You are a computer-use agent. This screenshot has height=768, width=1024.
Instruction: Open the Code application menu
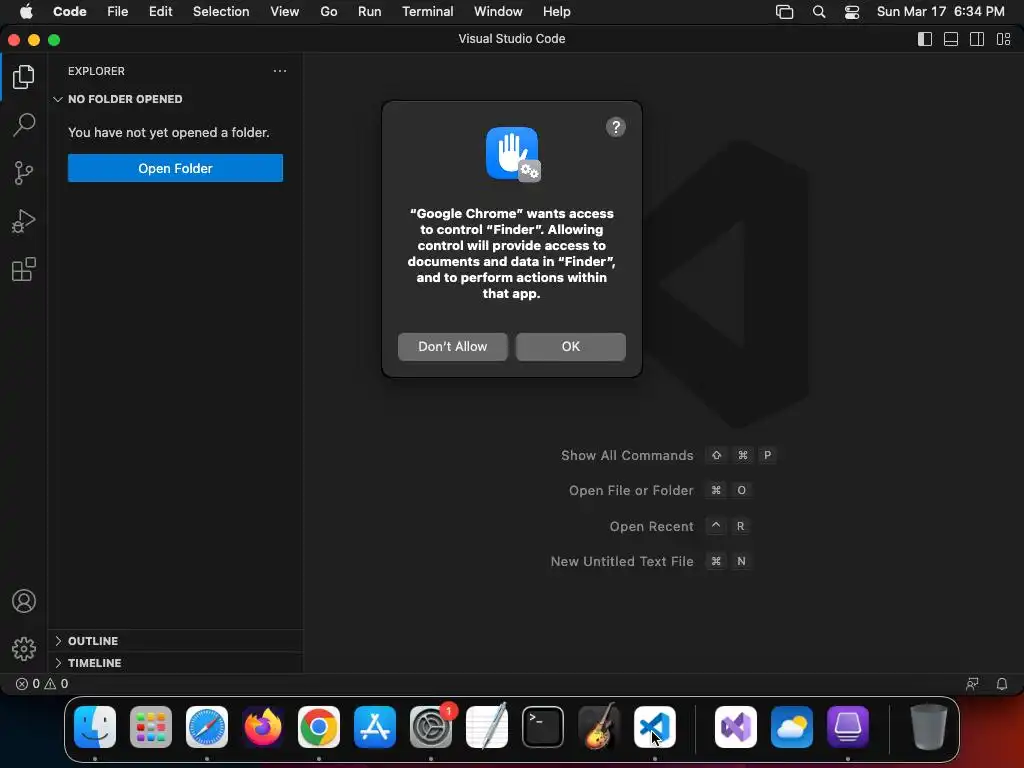(70, 12)
